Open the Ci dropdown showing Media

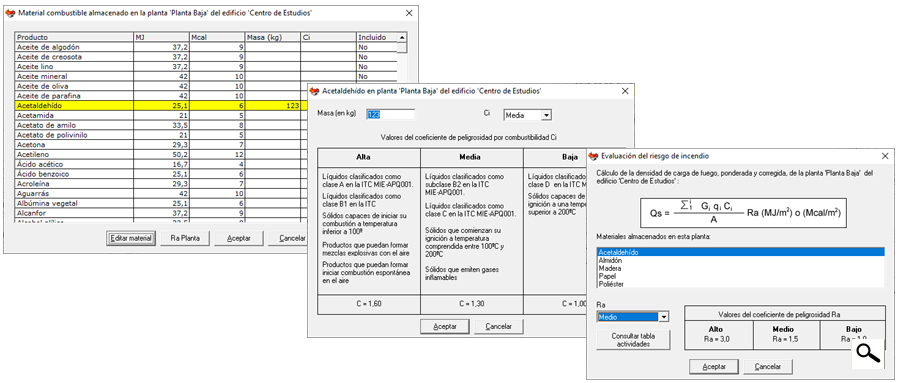tap(546, 115)
